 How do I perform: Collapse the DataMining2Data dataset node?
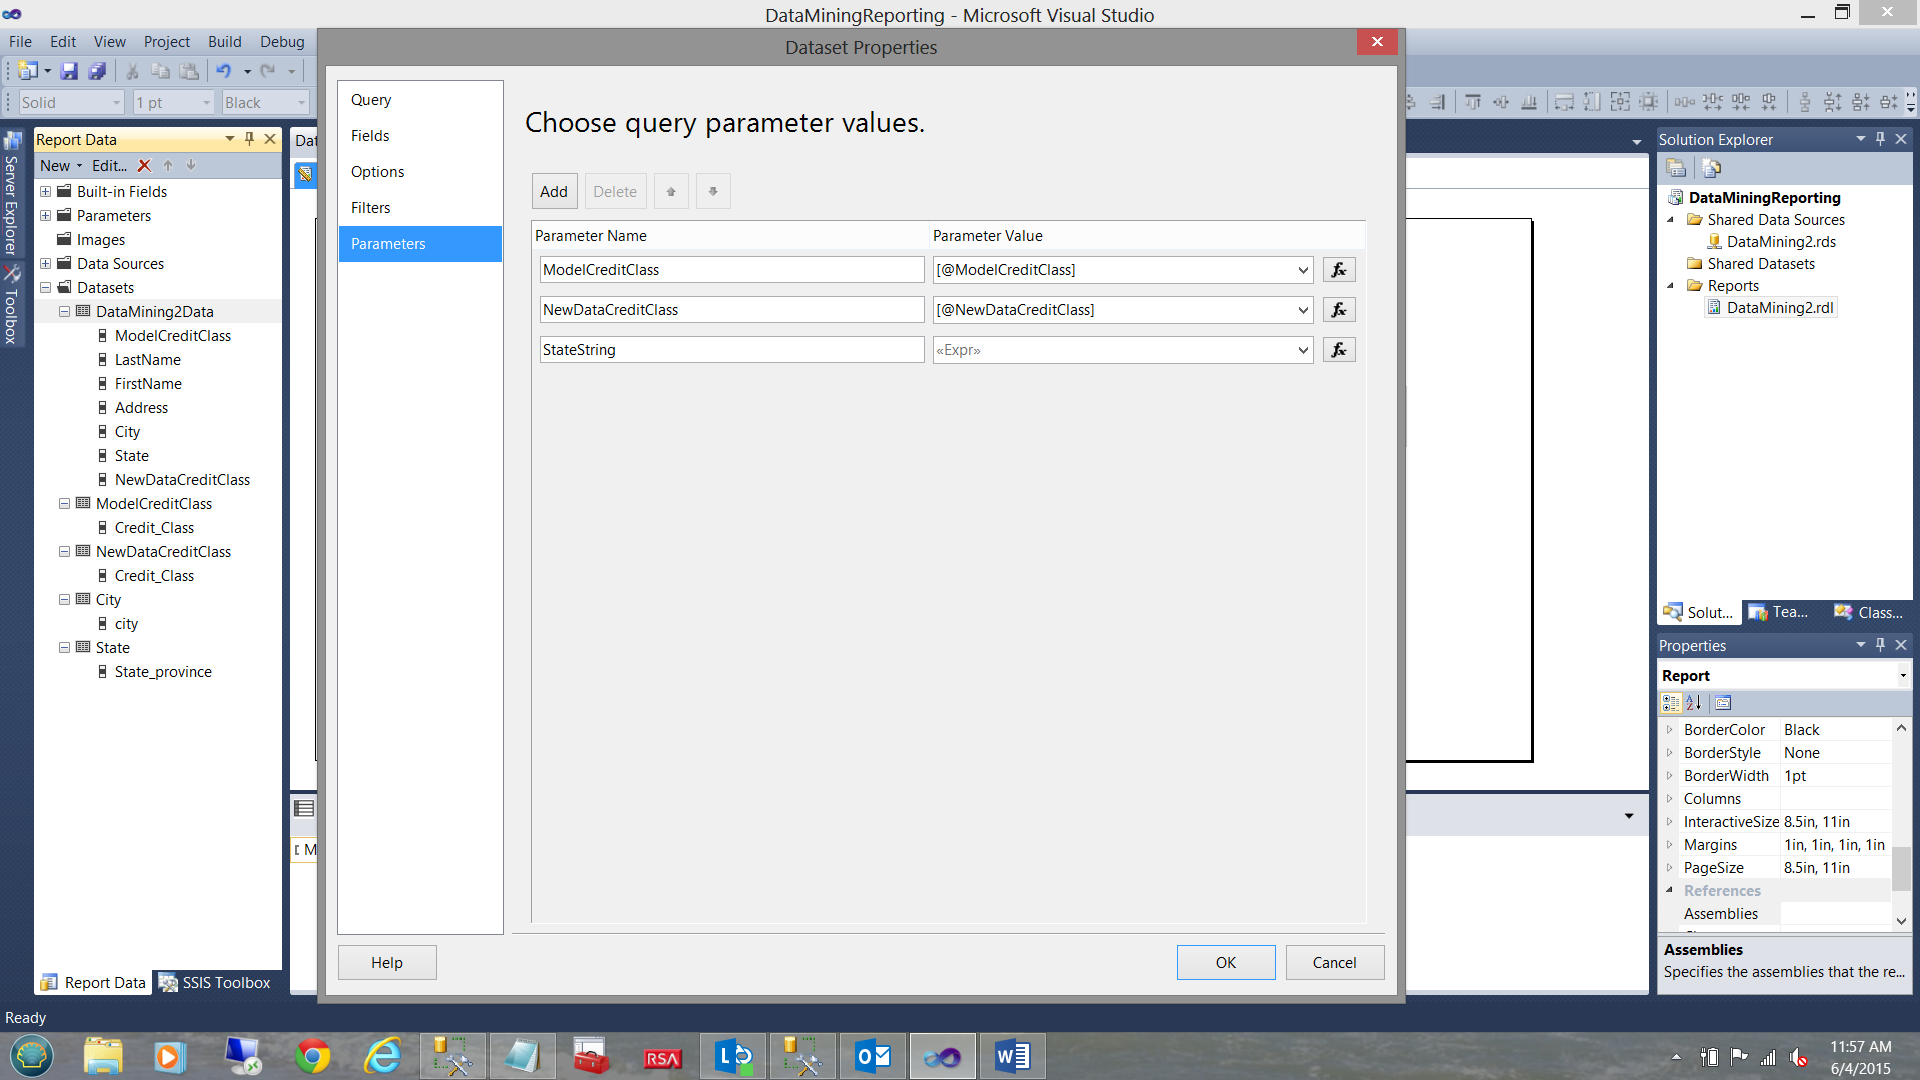(x=64, y=312)
